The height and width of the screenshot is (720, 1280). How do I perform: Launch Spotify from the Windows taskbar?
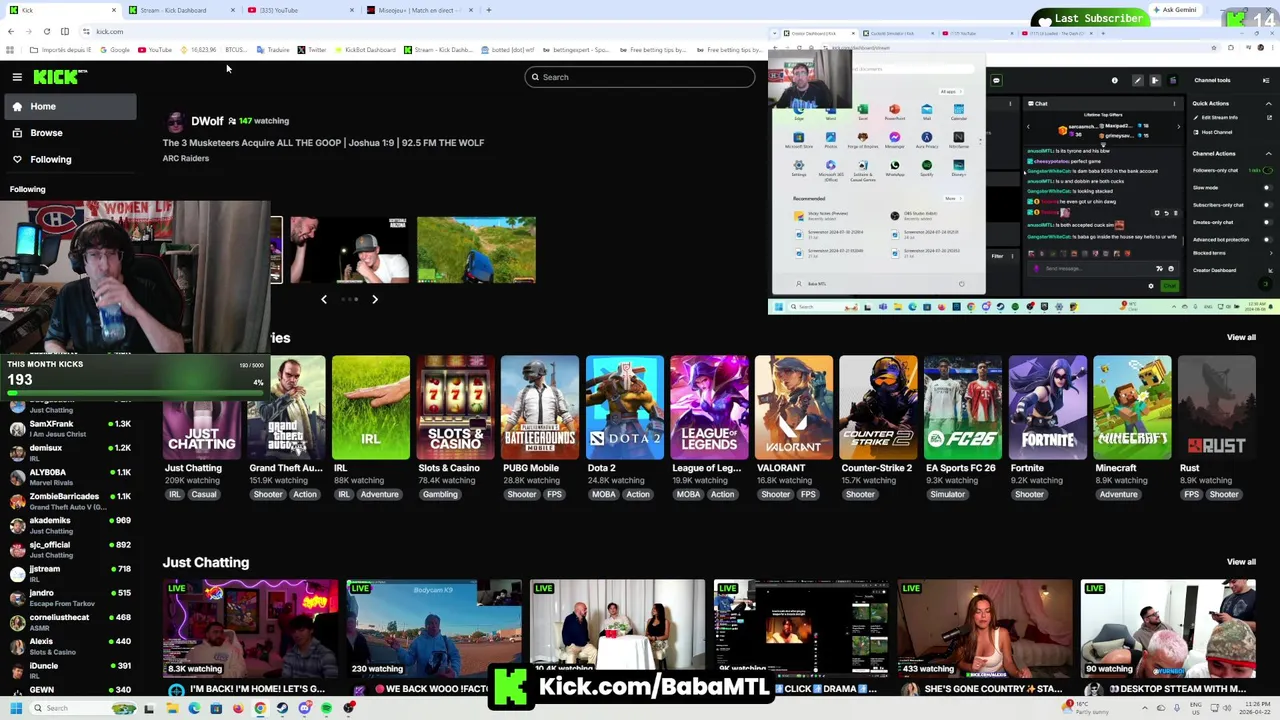(x=326, y=708)
